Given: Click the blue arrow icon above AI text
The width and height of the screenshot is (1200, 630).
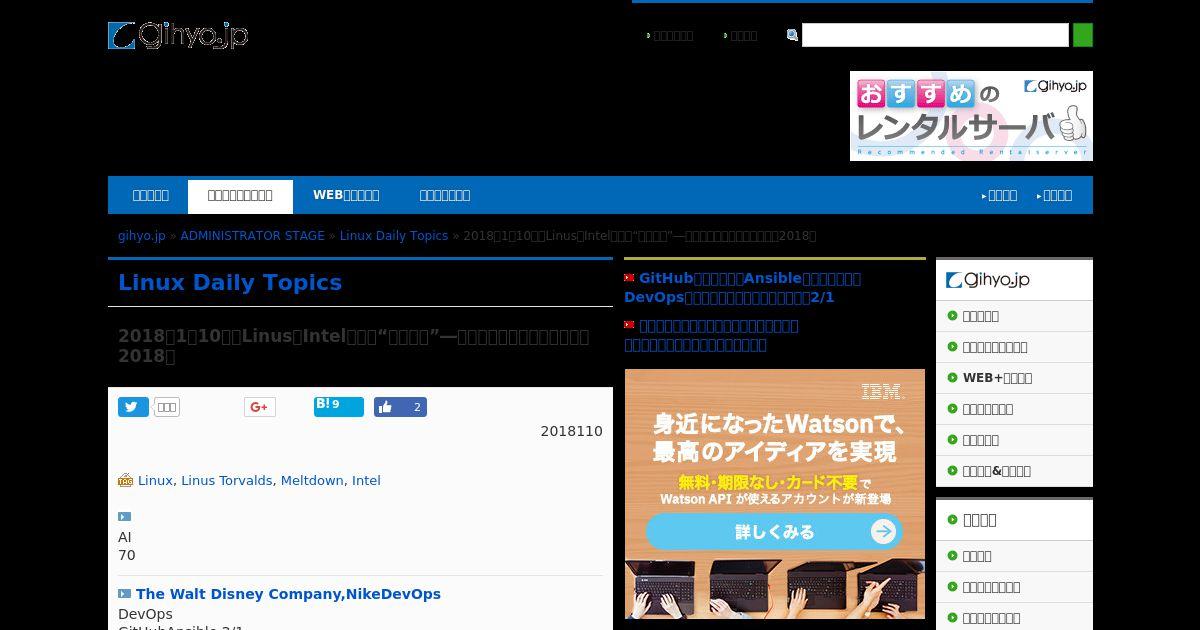Looking at the screenshot, I should 125,517.
